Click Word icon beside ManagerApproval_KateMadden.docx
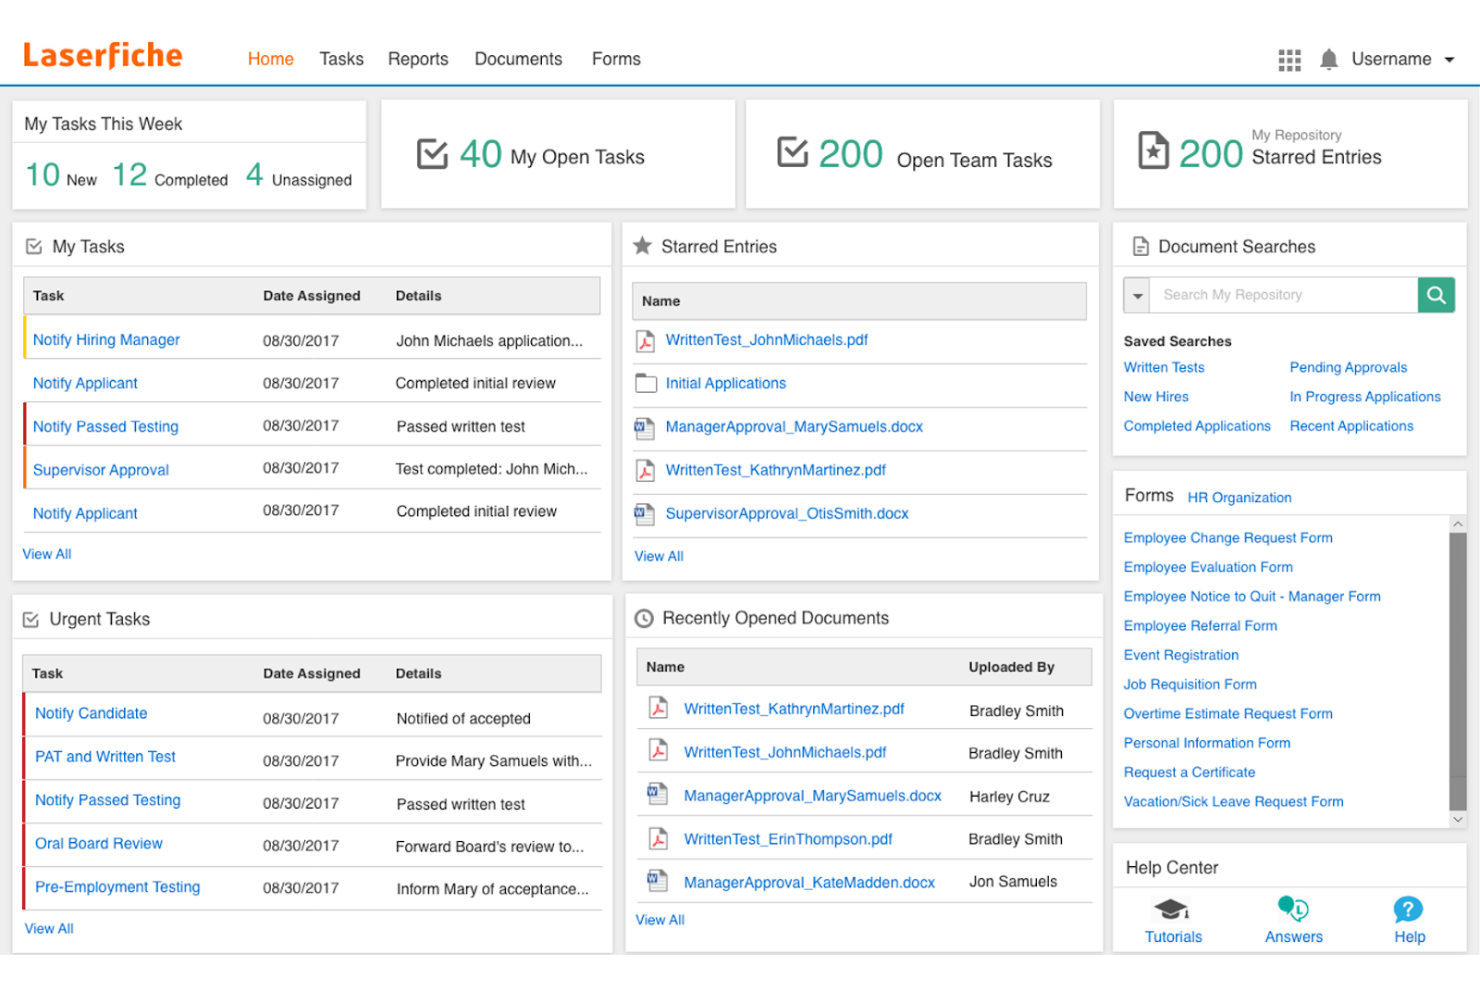This screenshot has height=987, width=1480. 657,881
